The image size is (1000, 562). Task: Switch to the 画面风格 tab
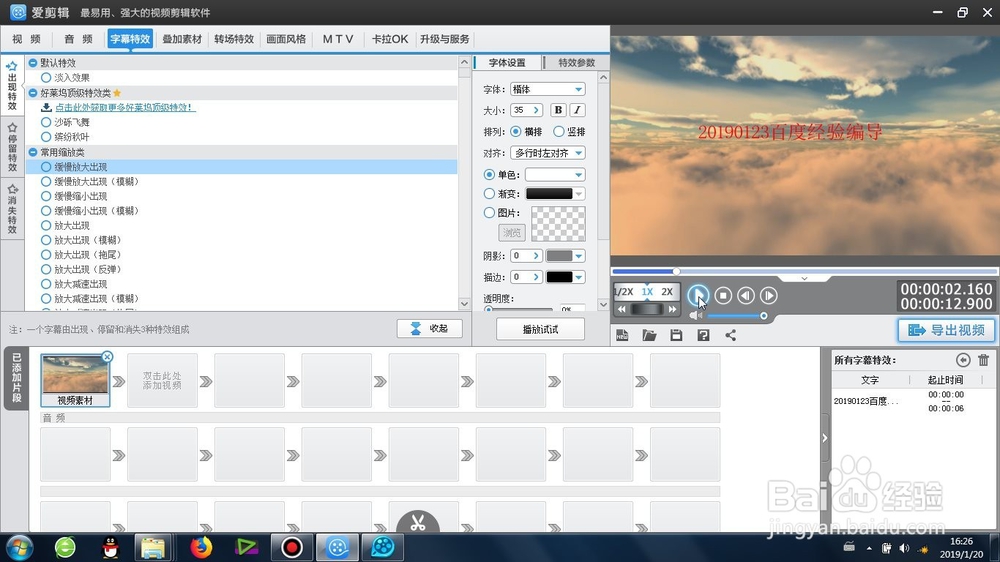(x=286, y=39)
